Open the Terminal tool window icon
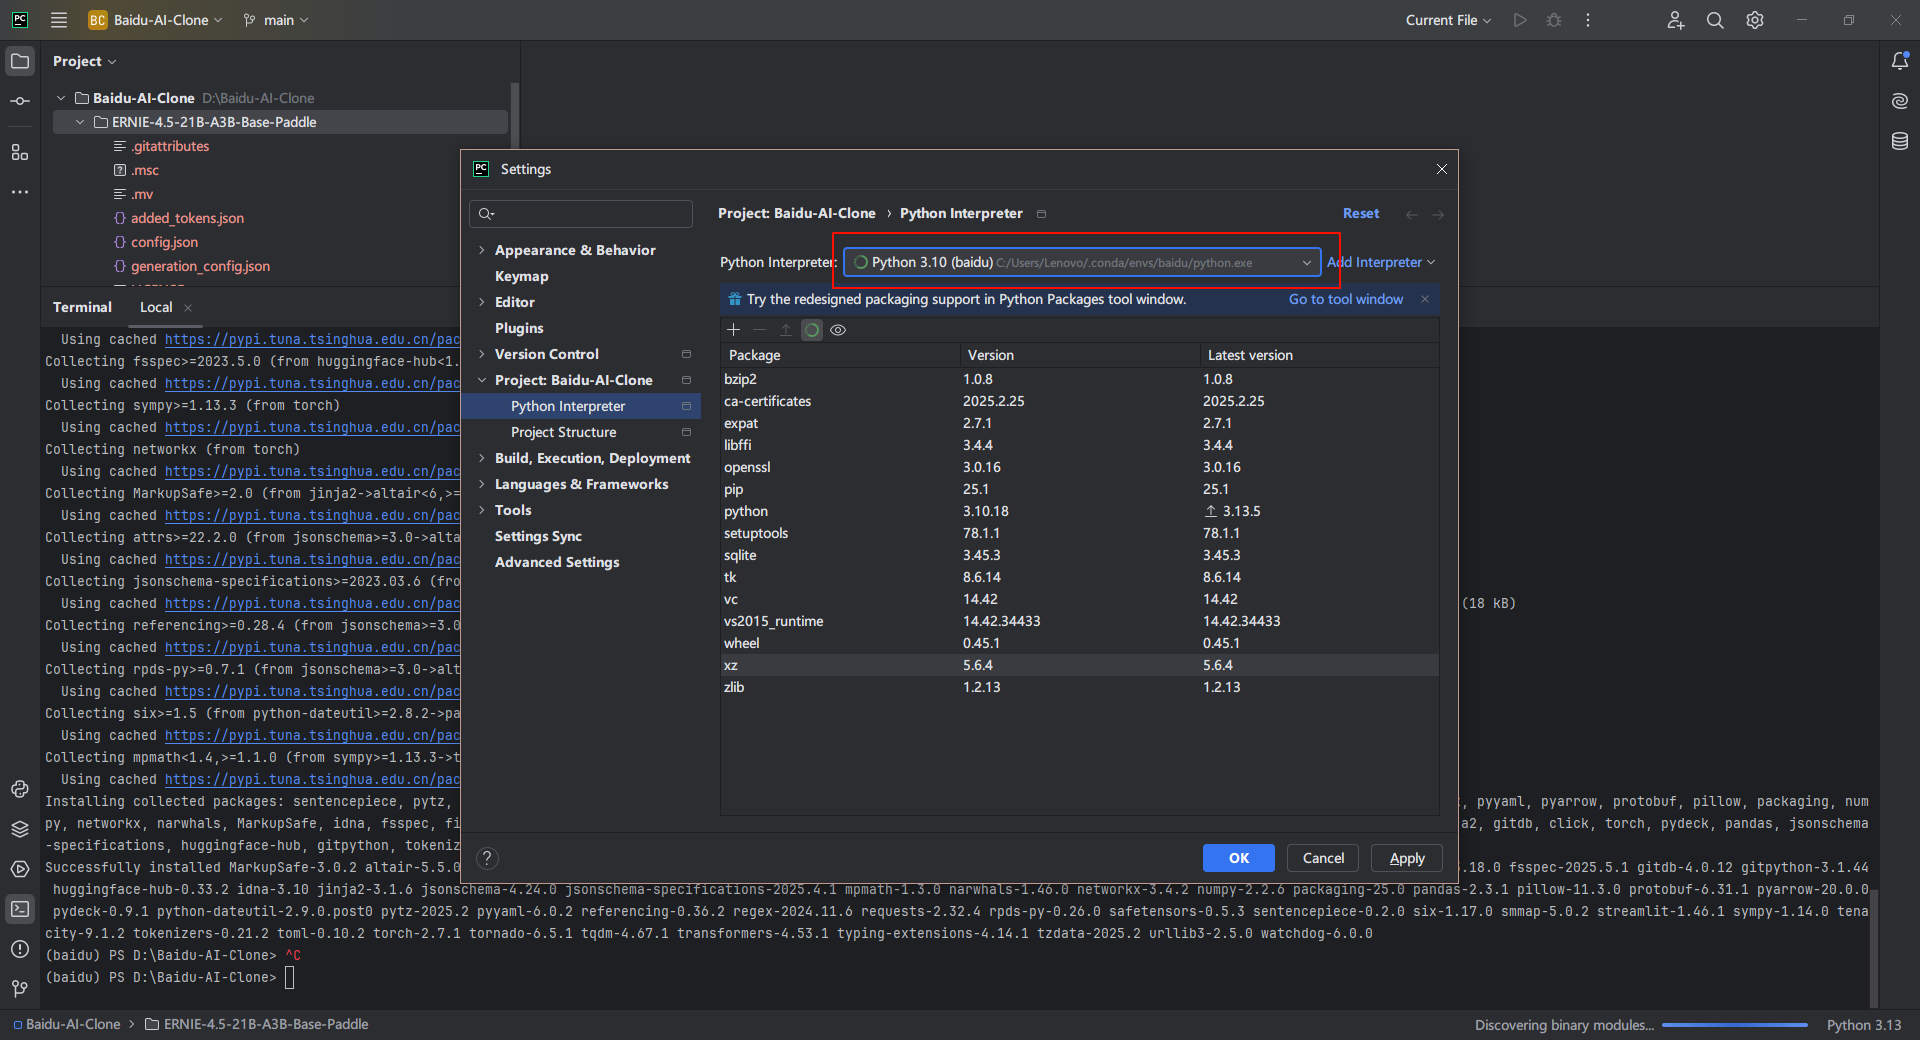Viewport: 1920px width, 1040px height. [x=20, y=909]
